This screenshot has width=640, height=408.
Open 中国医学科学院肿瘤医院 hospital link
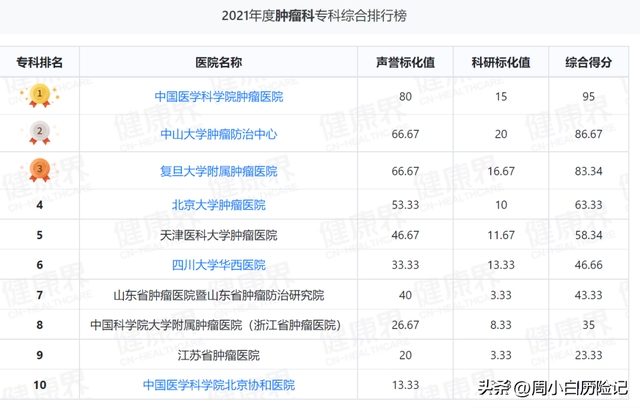[x=219, y=97]
